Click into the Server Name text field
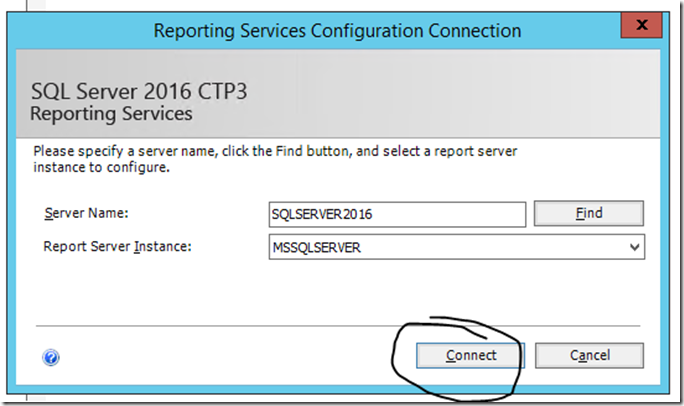 point(396,214)
